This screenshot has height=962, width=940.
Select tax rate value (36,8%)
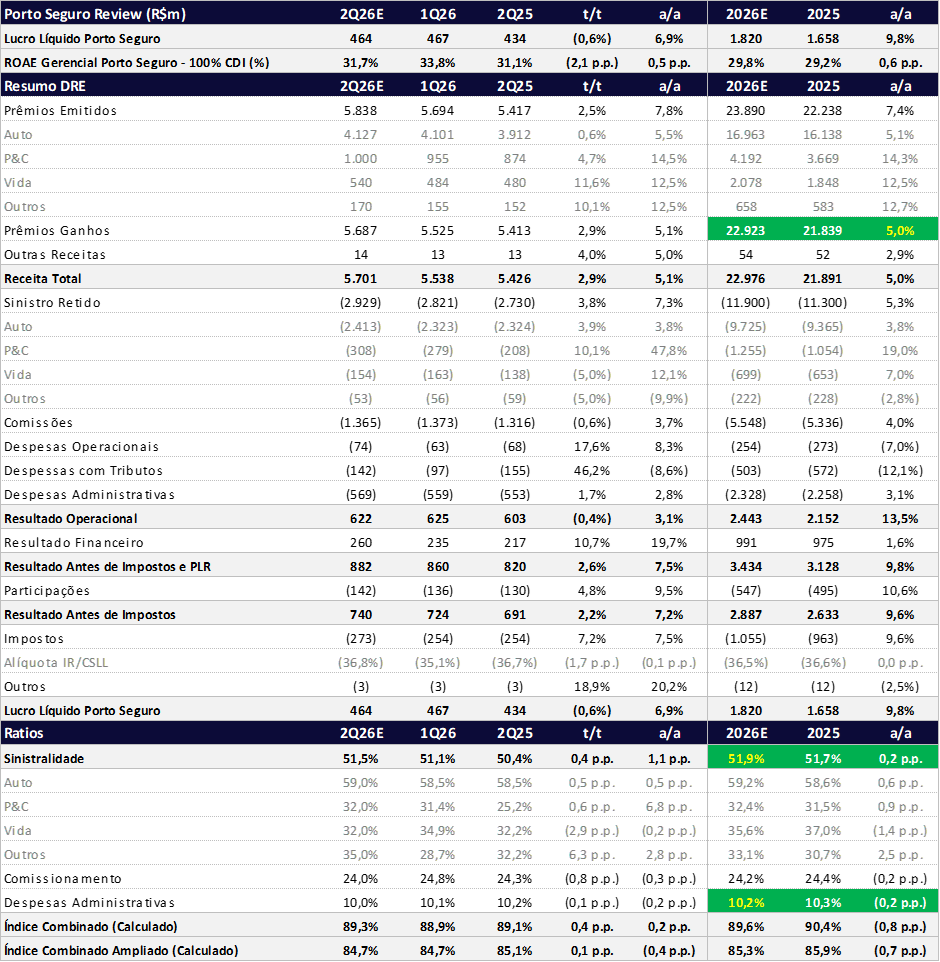361,663
